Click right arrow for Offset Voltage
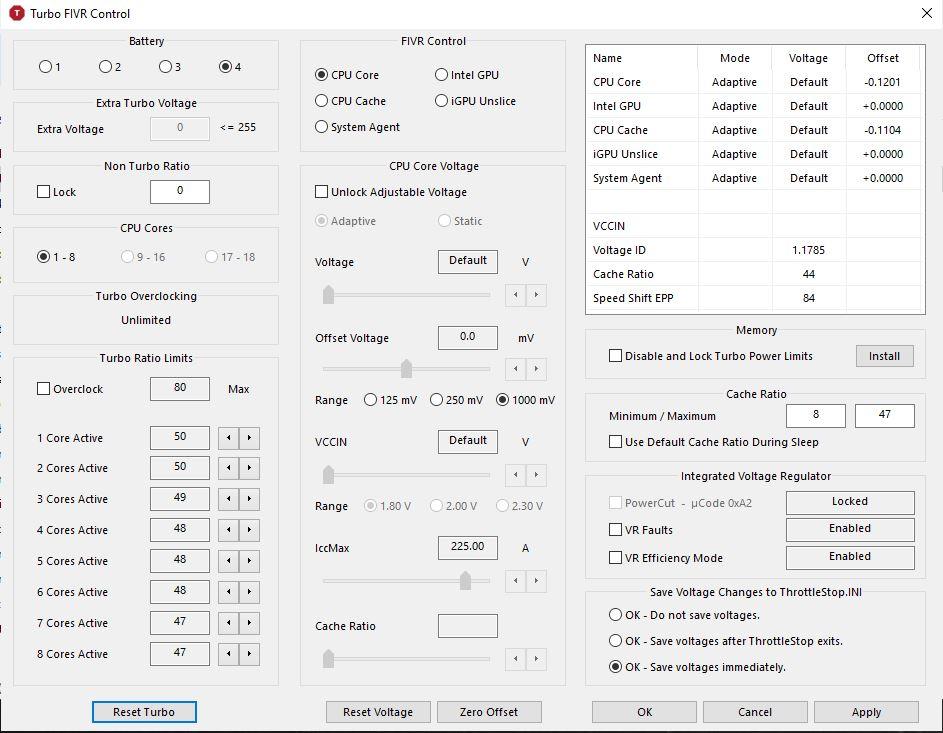 coord(537,369)
